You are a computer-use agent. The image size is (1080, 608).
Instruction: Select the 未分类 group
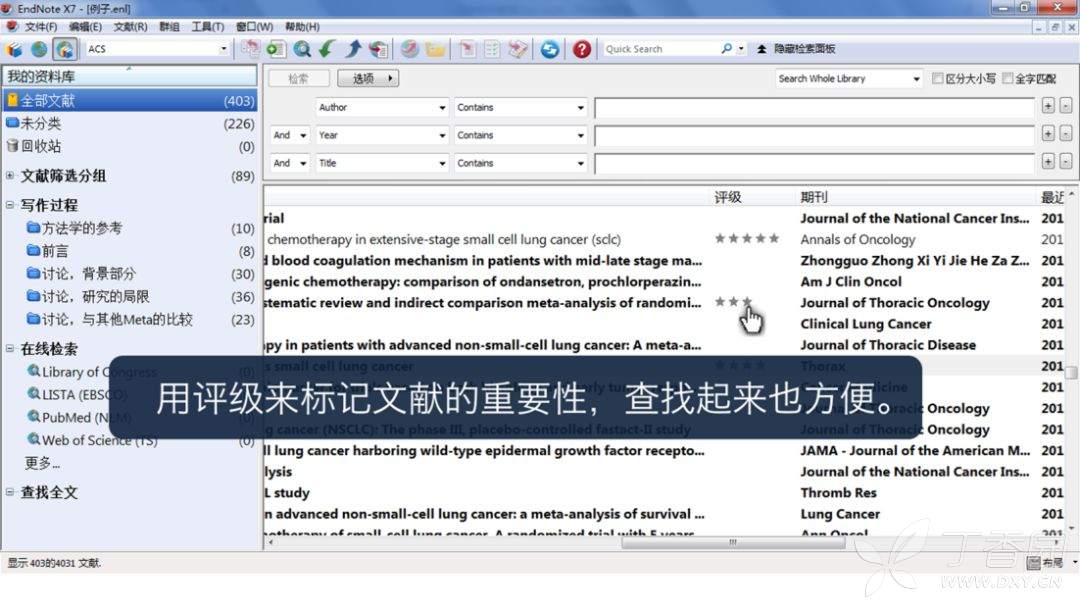[x=129, y=123]
